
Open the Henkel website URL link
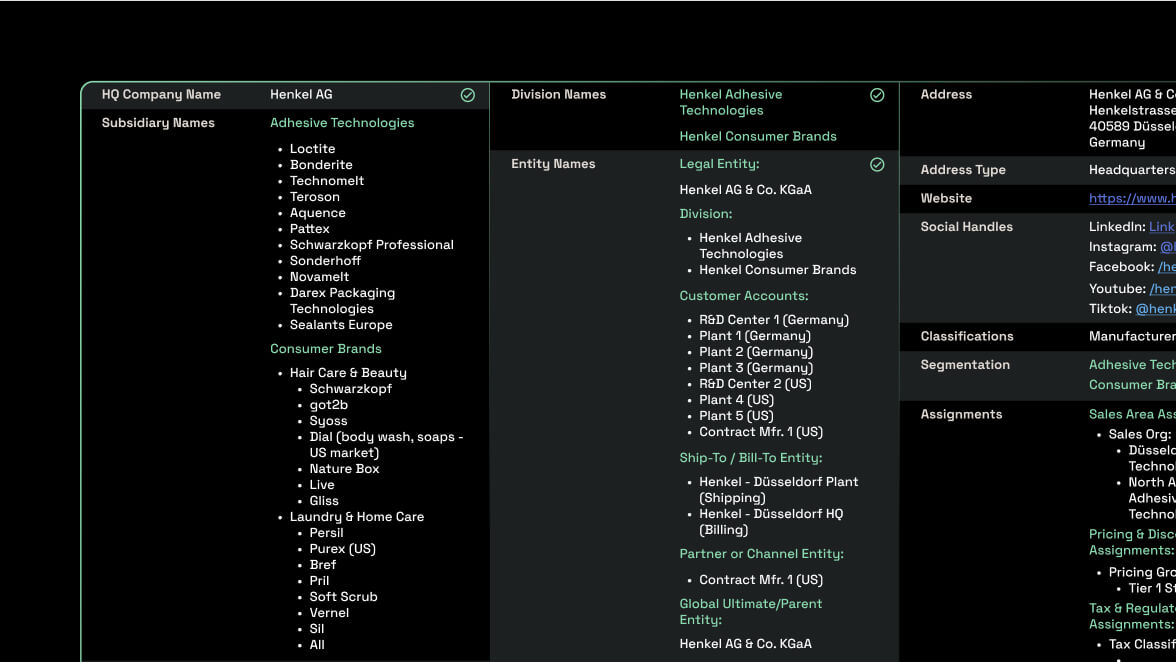pos(1131,199)
